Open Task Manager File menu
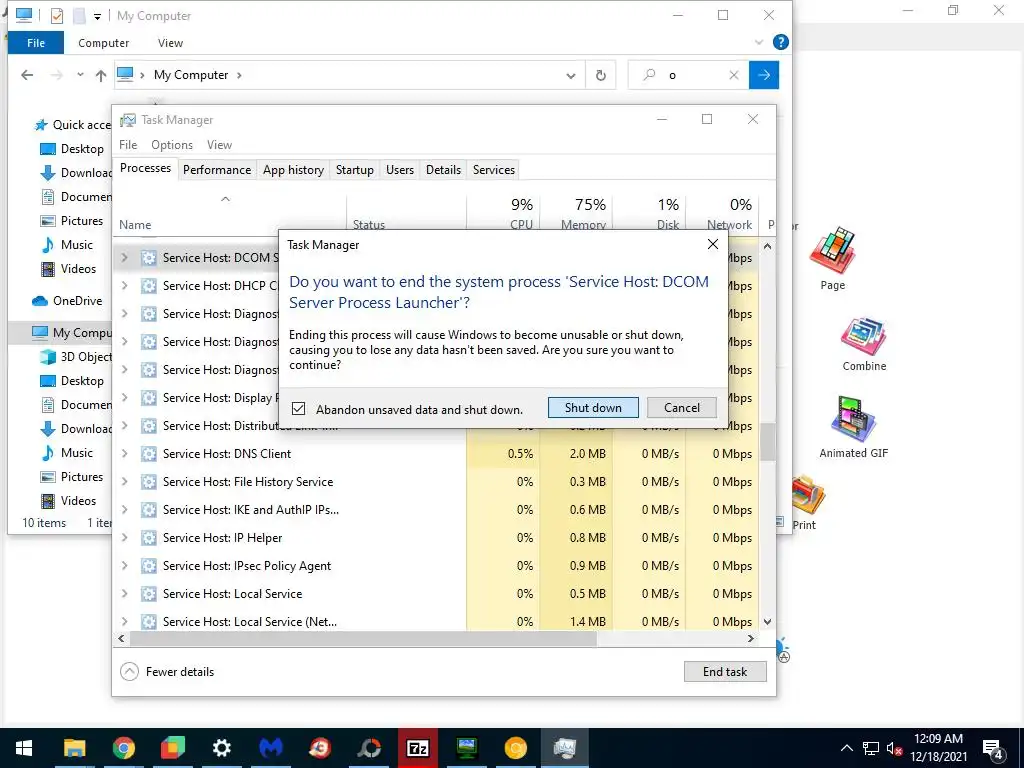Screen dimensions: 1024x768 (x=128, y=145)
